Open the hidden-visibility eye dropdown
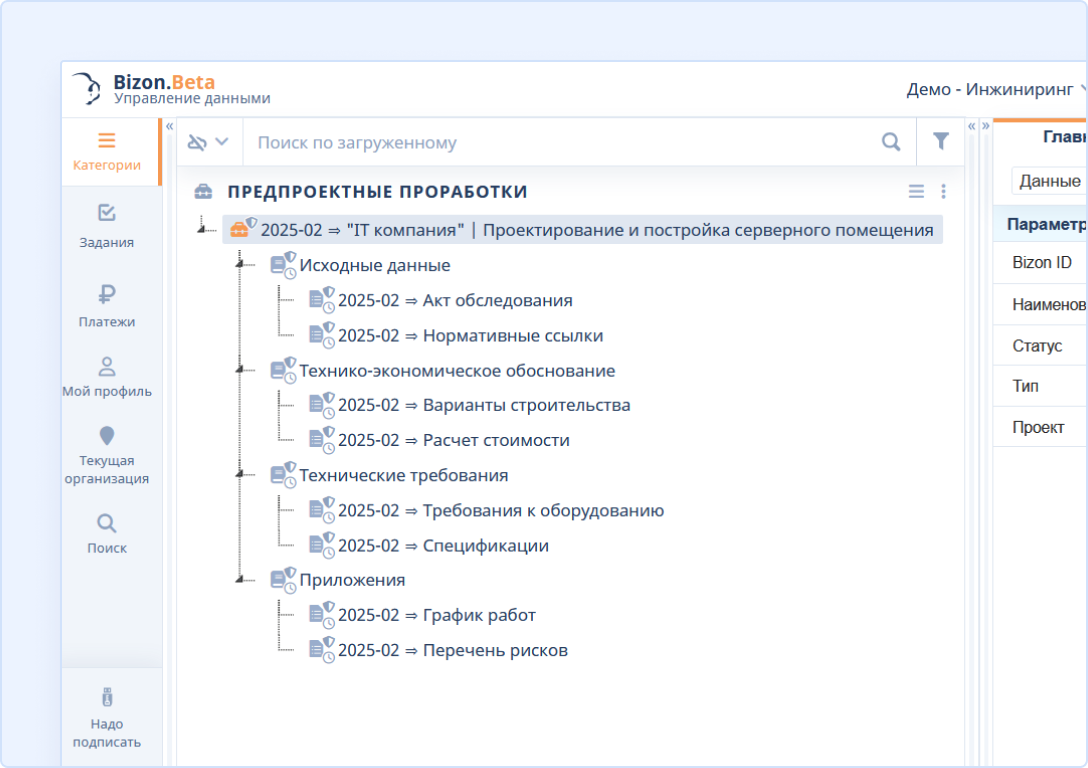Image resolution: width=1088 pixels, height=768 pixels. point(208,142)
